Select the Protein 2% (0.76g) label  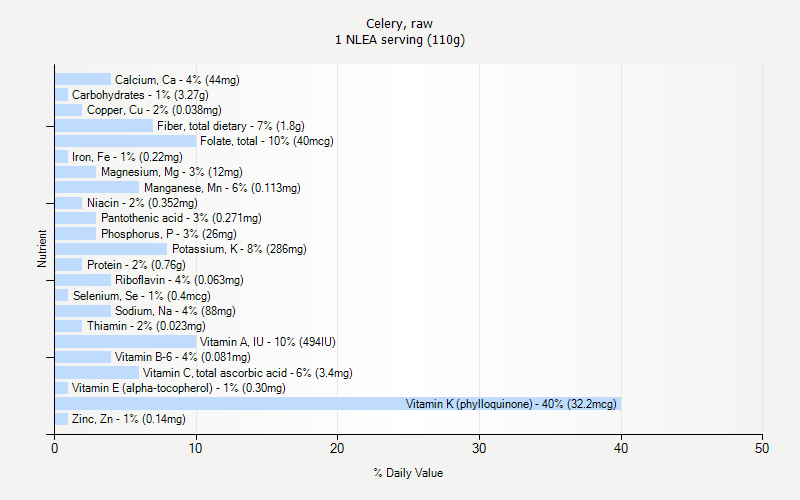point(136,265)
